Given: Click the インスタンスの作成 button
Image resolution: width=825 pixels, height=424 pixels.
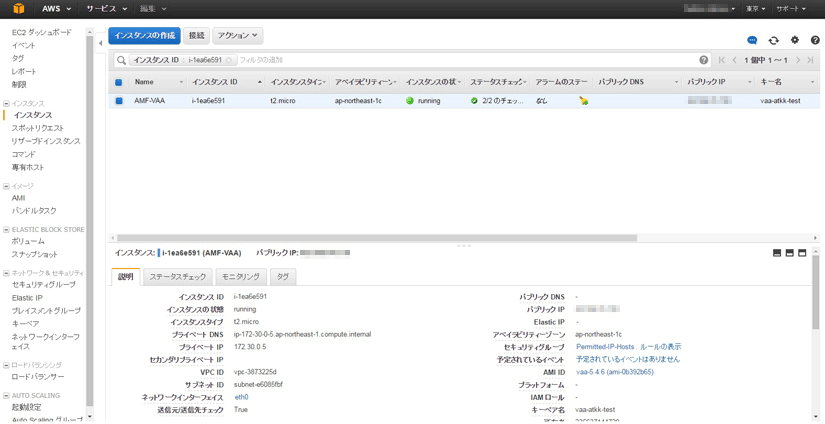Looking at the screenshot, I should (x=144, y=36).
